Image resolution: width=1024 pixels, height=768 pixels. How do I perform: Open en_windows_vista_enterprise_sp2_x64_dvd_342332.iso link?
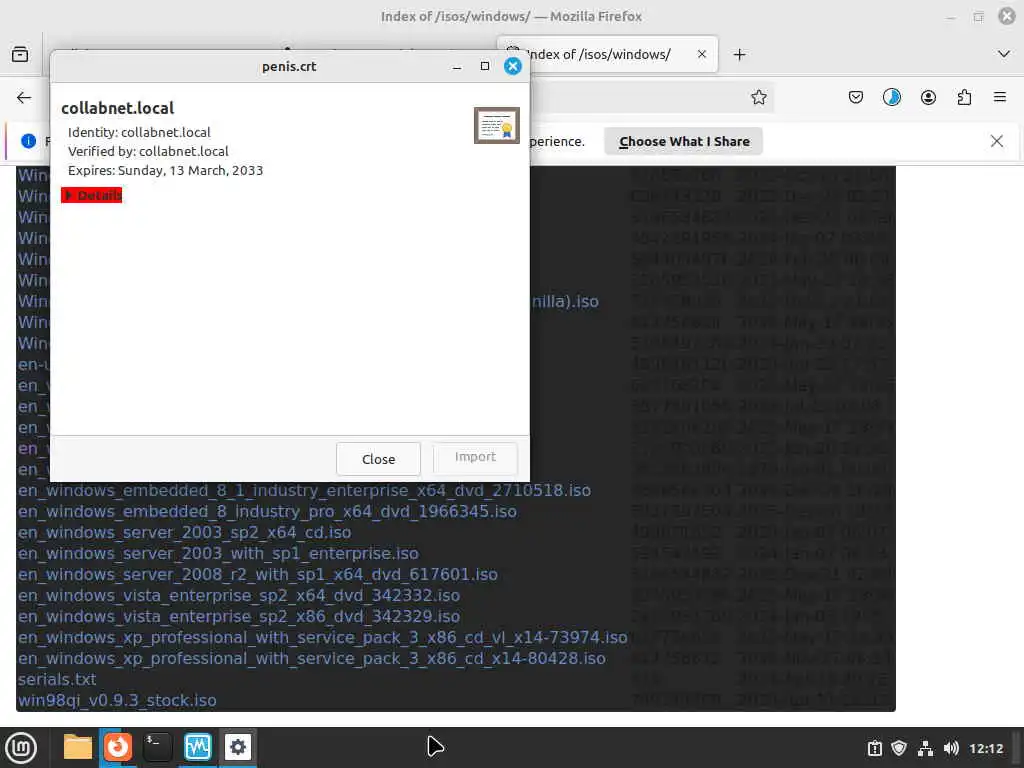239,596
